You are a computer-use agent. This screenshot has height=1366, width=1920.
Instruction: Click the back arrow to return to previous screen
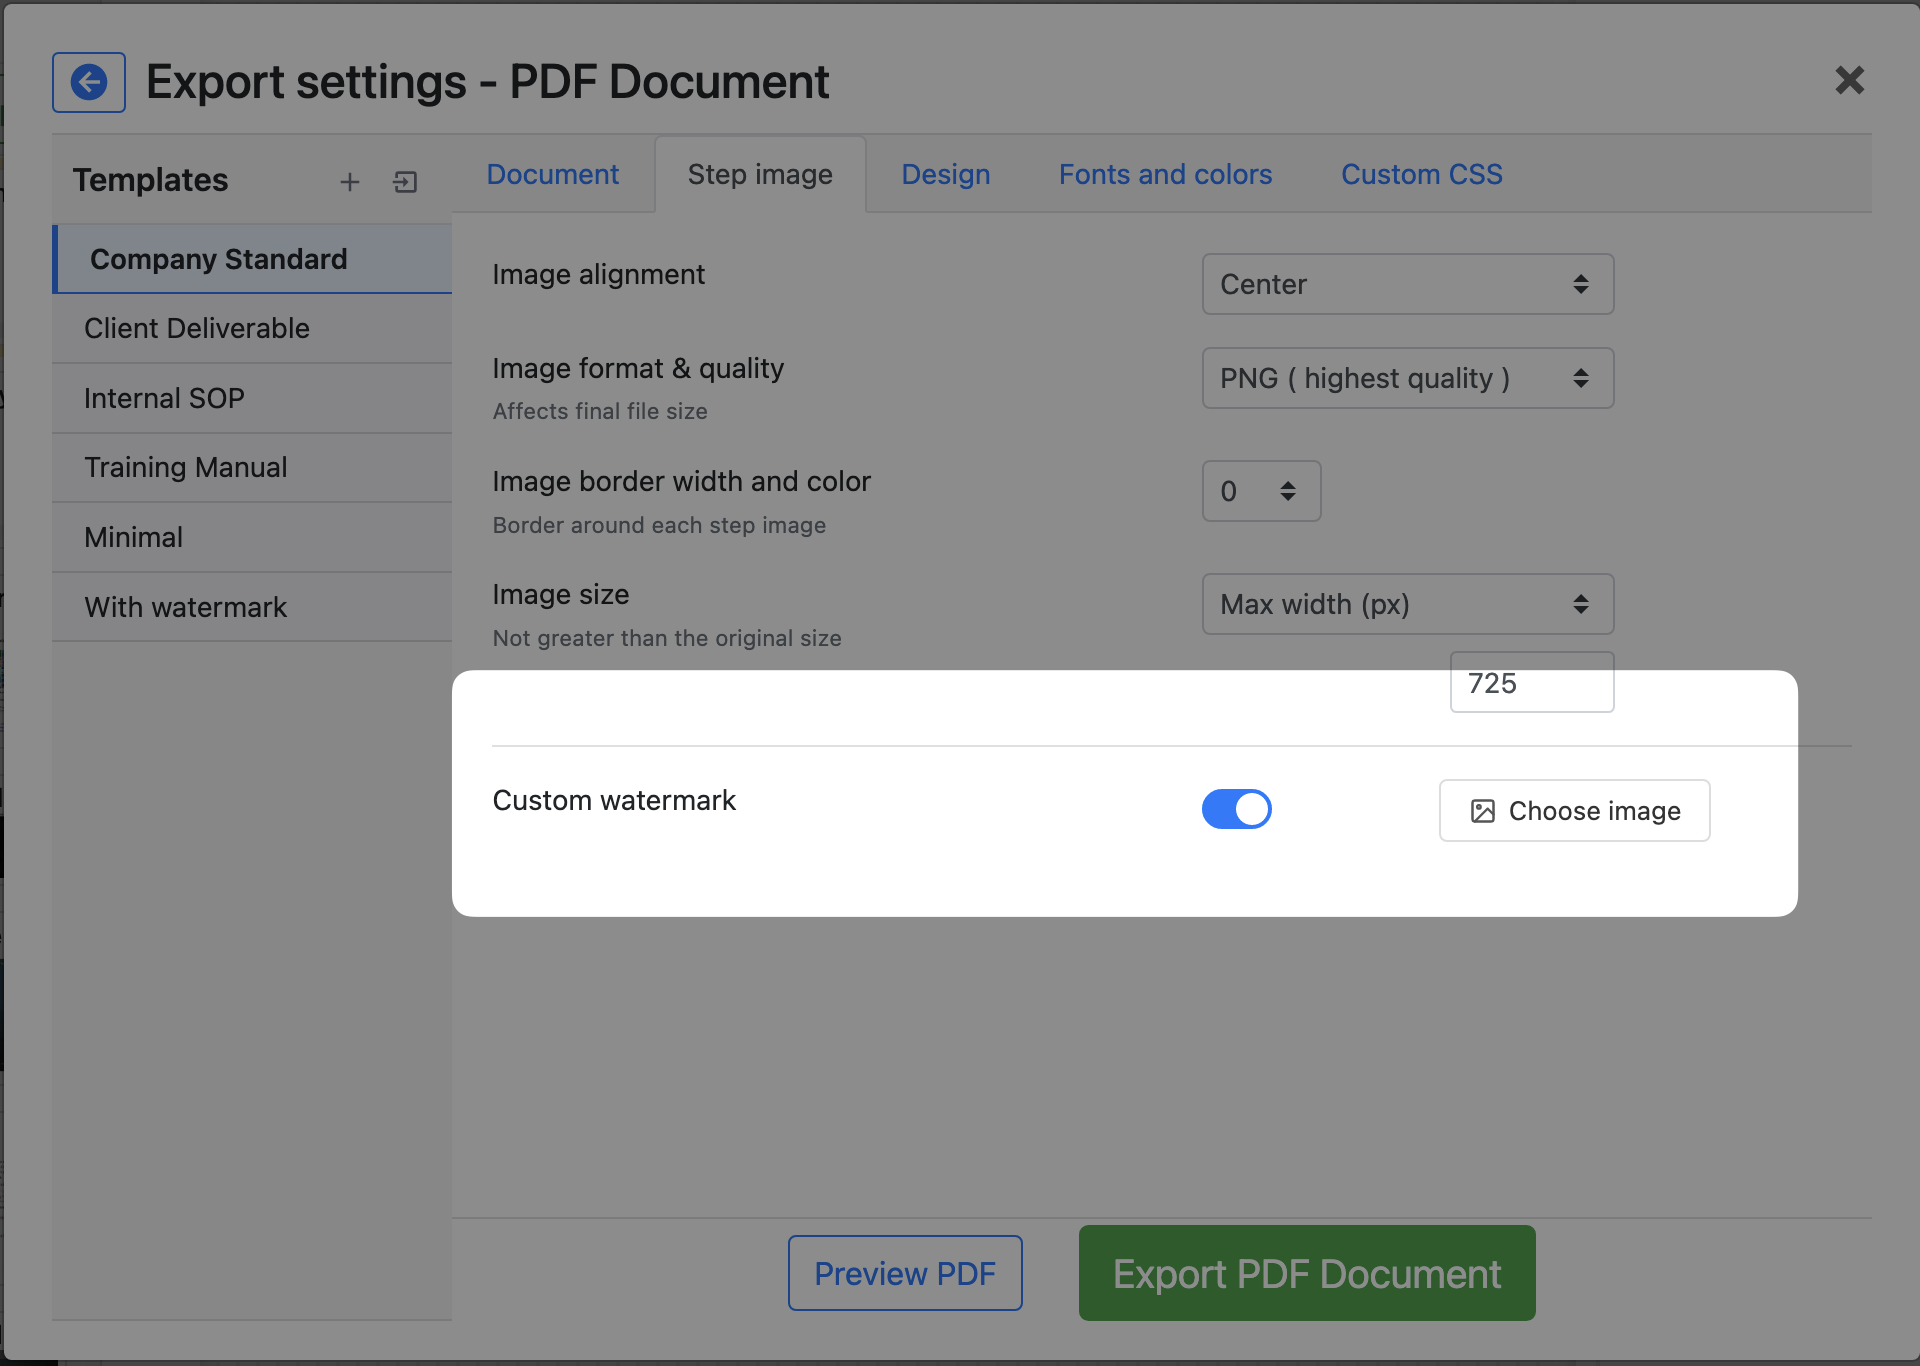[x=88, y=82]
